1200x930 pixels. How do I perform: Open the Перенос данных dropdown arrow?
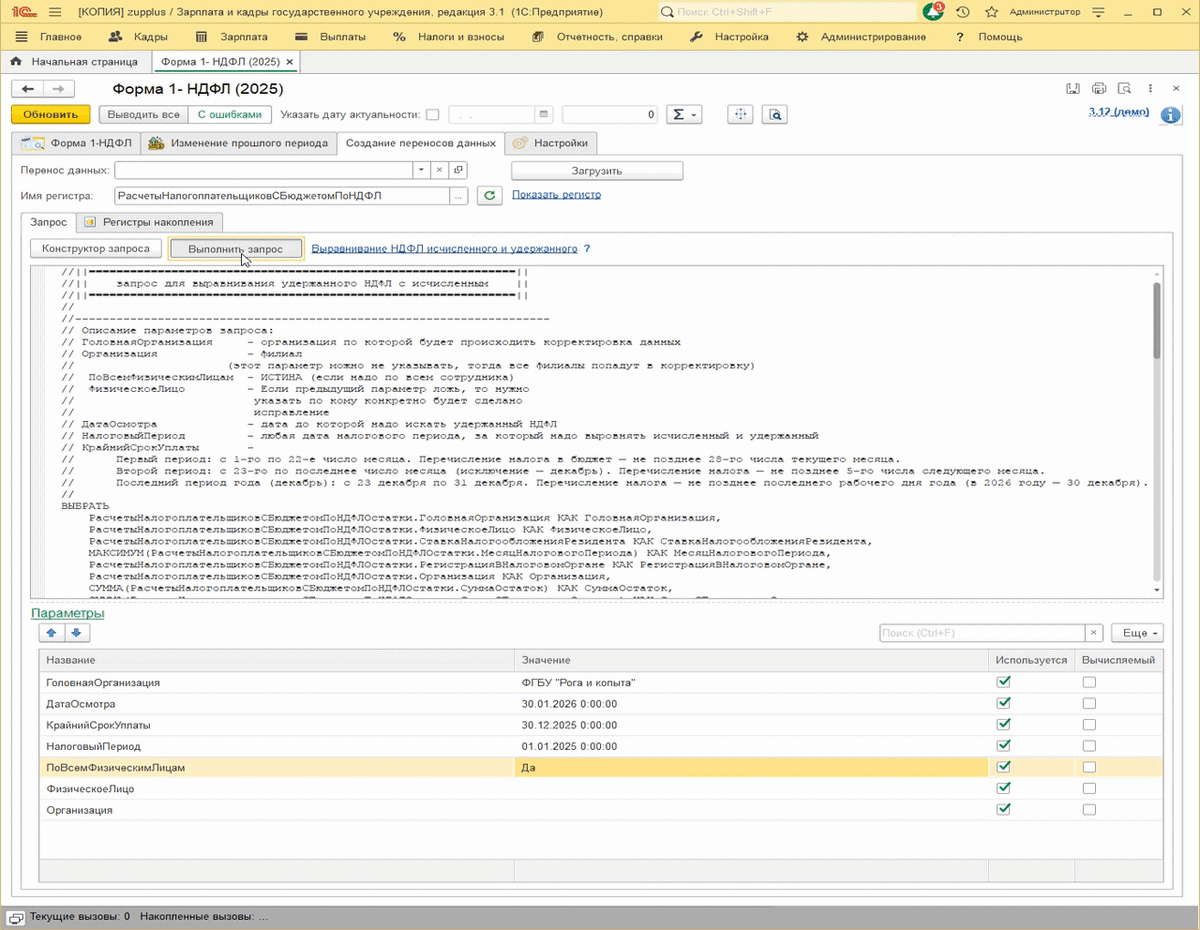pyautogui.click(x=421, y=170)
